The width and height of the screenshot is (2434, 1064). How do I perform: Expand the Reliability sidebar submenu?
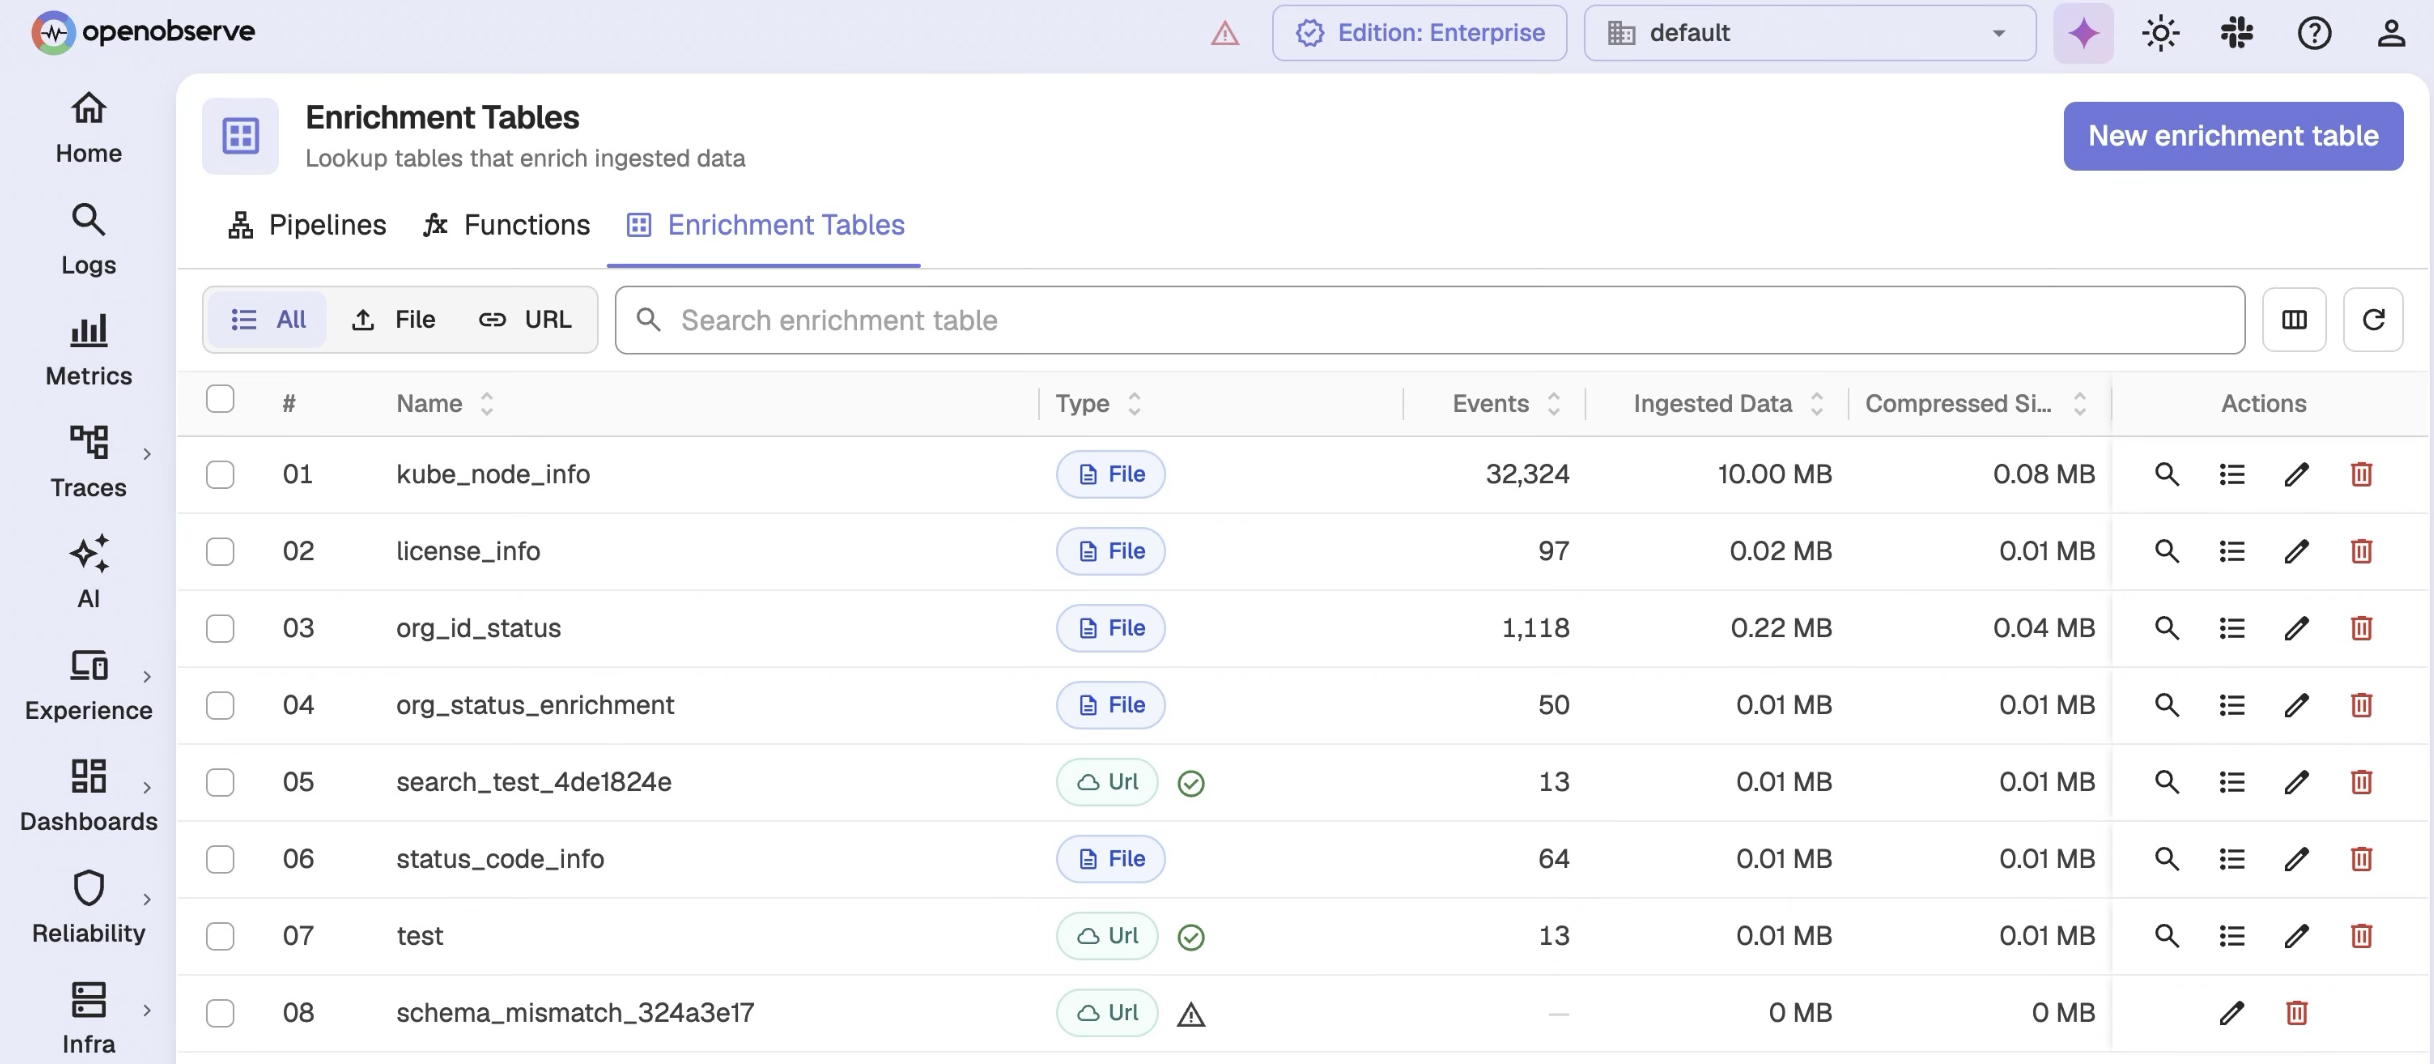coord(147,899)
